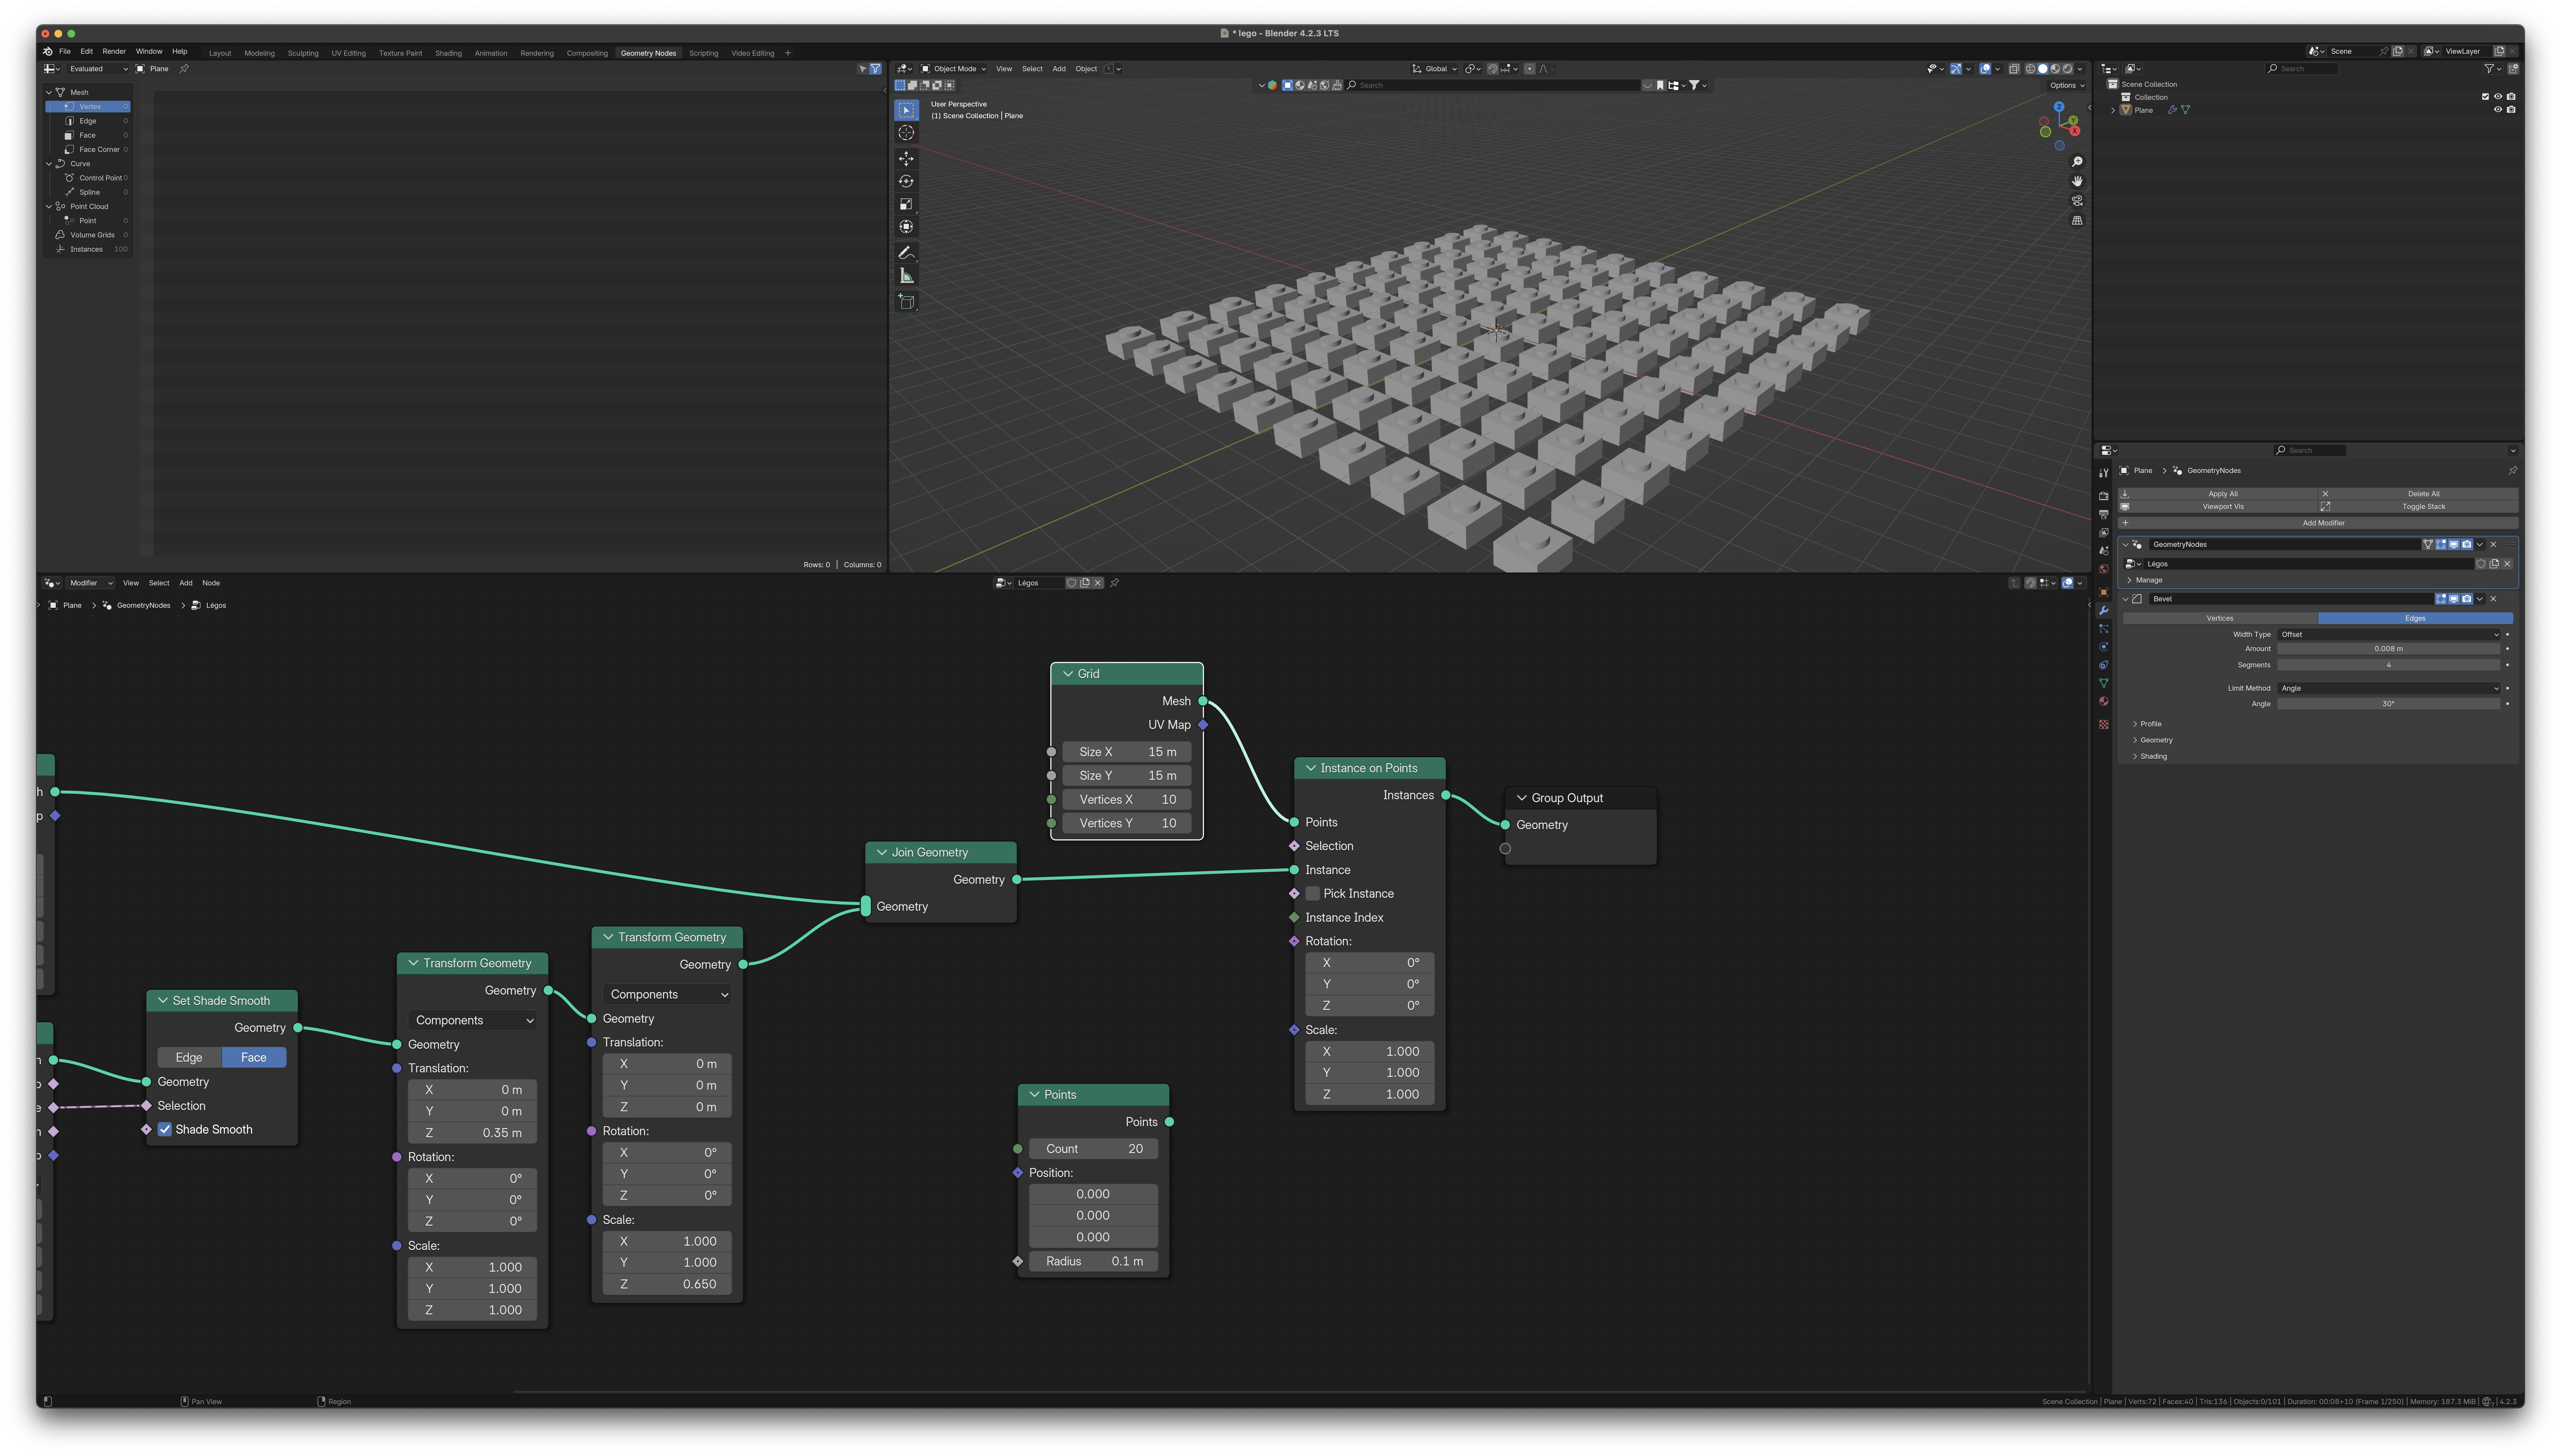Click the Bevel Segments value field

tap(2389, 665)
